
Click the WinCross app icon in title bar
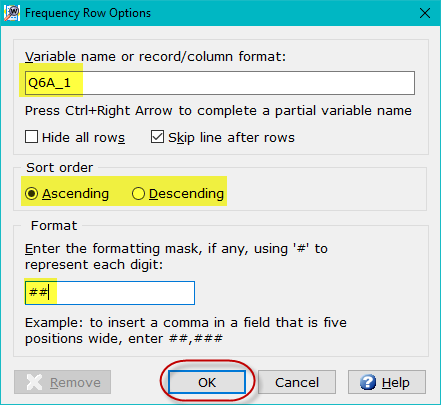(12, 13)
